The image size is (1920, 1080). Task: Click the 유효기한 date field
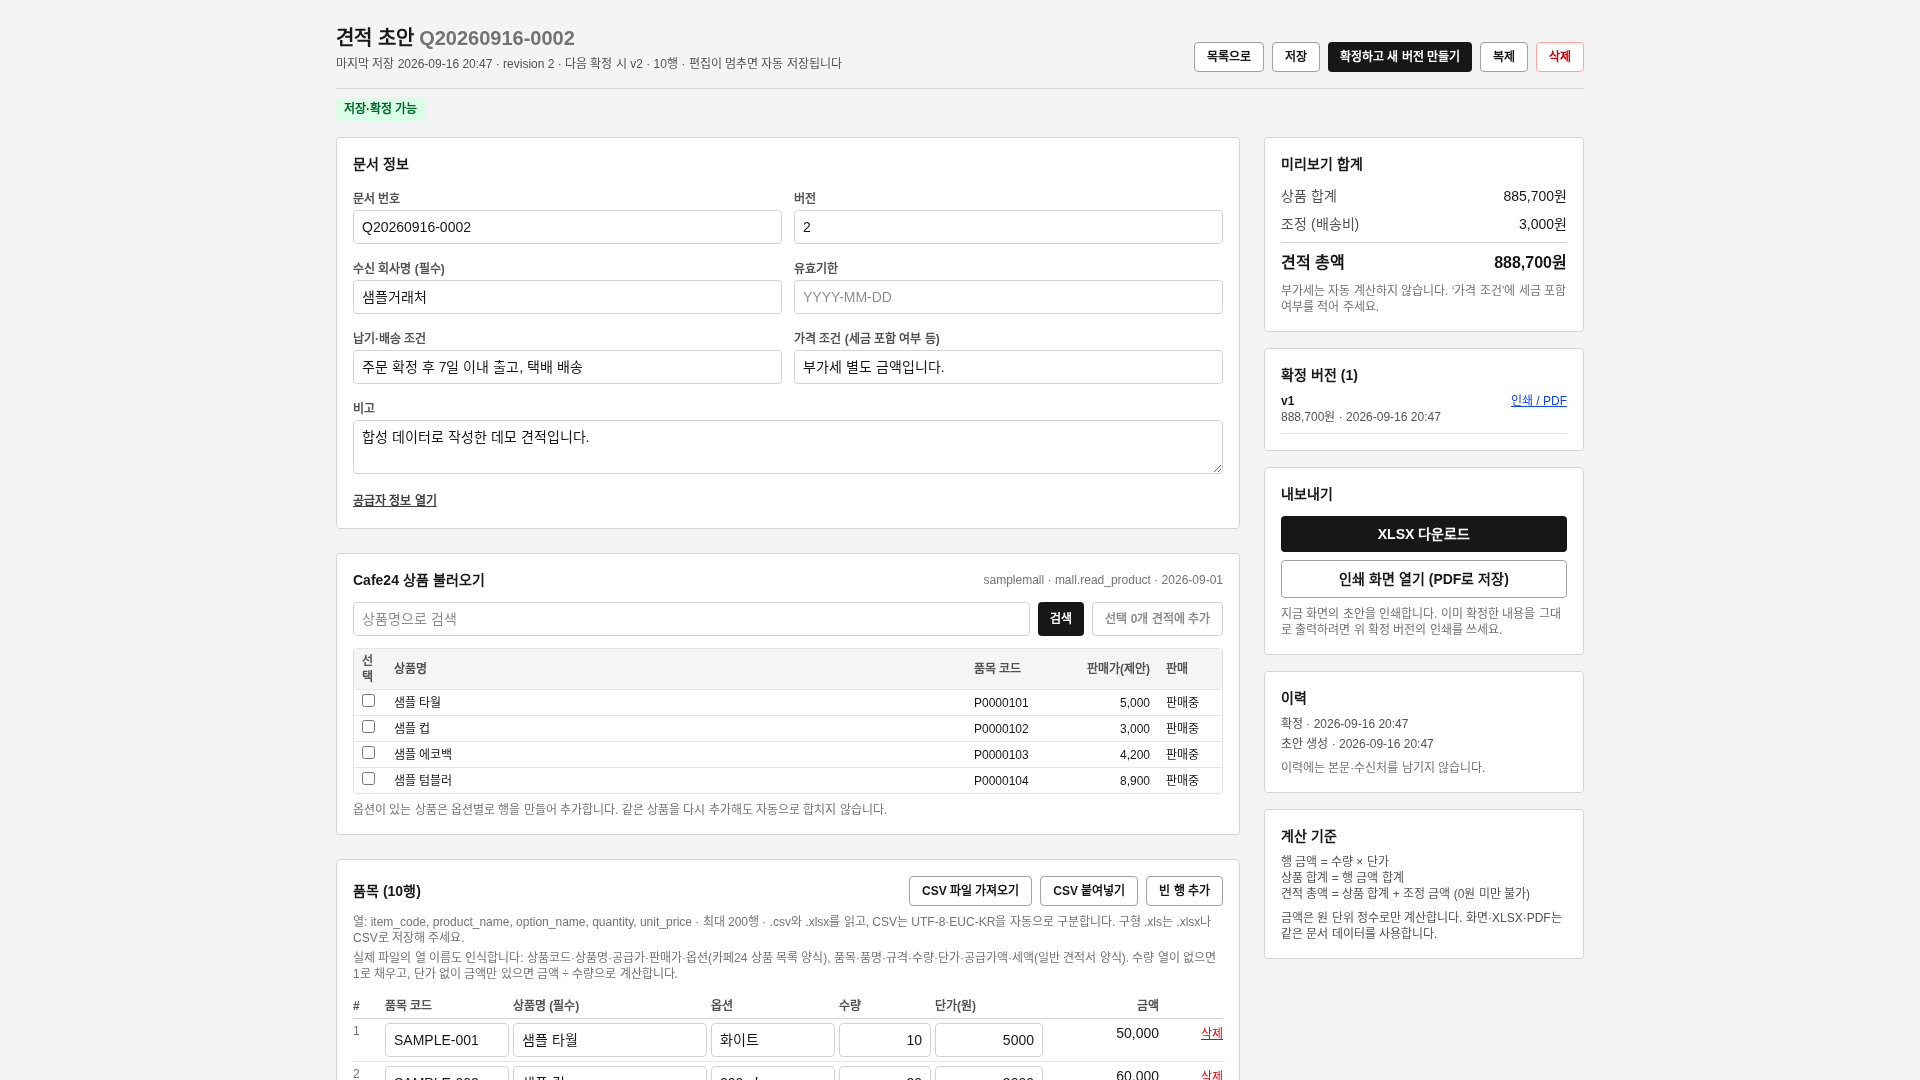(x=1008, y=297)
